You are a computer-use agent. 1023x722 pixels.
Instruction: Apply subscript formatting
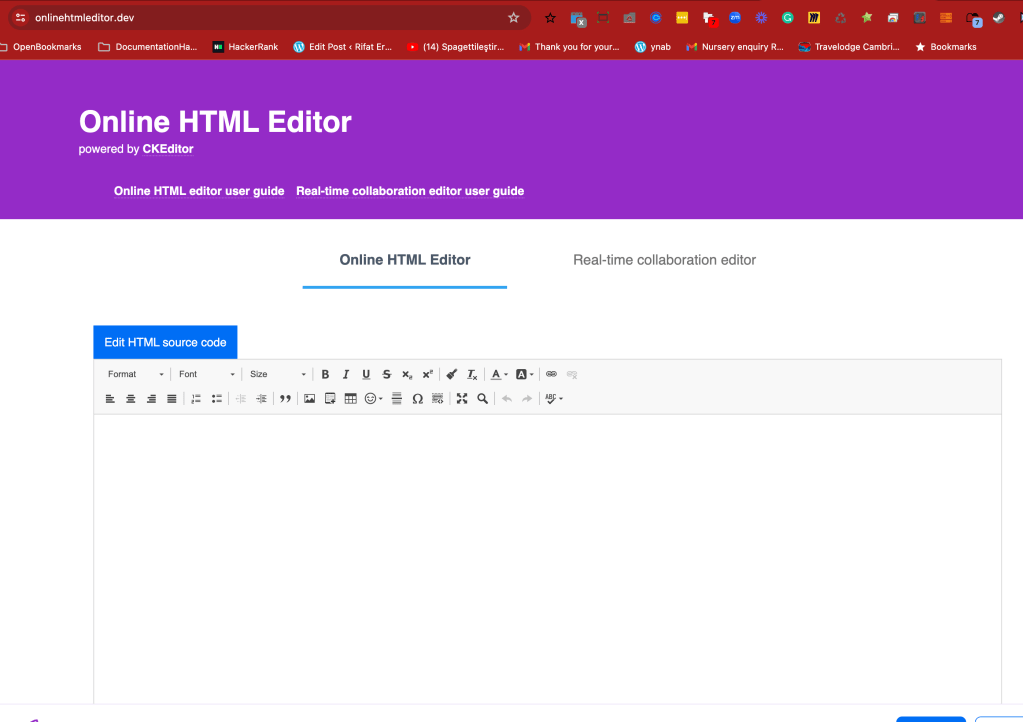(x=407, y=374)
